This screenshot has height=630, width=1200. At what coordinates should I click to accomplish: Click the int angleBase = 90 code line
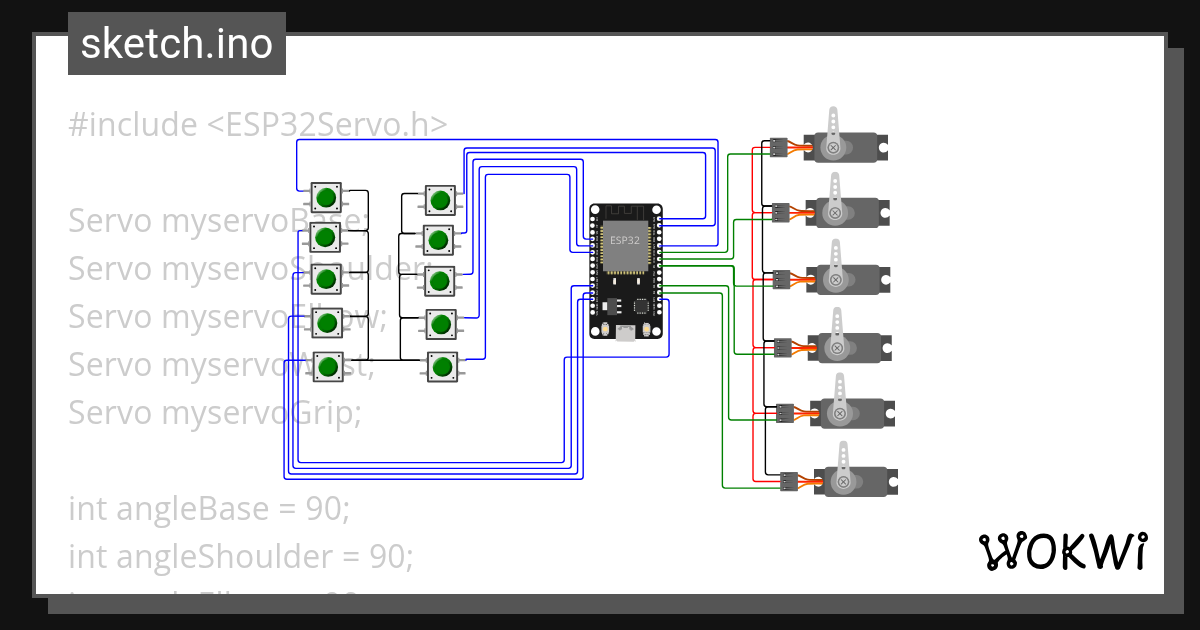[x=209, y=508]
